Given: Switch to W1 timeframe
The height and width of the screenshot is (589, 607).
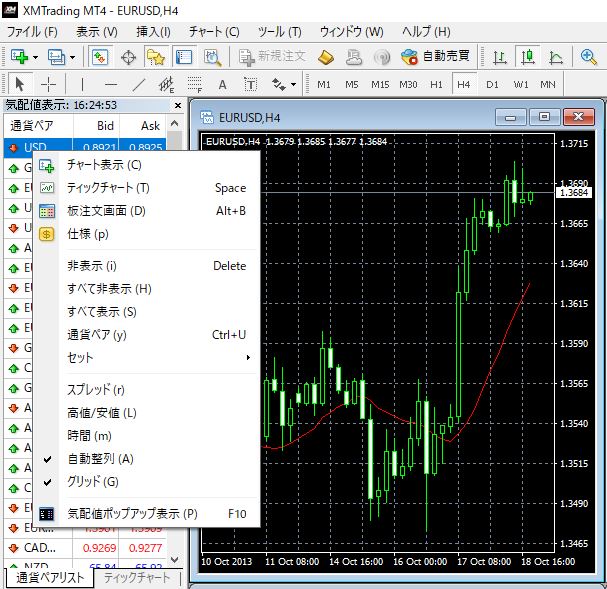Looking at the screenshot, I should pyautogui.click(x=521, y=84).
